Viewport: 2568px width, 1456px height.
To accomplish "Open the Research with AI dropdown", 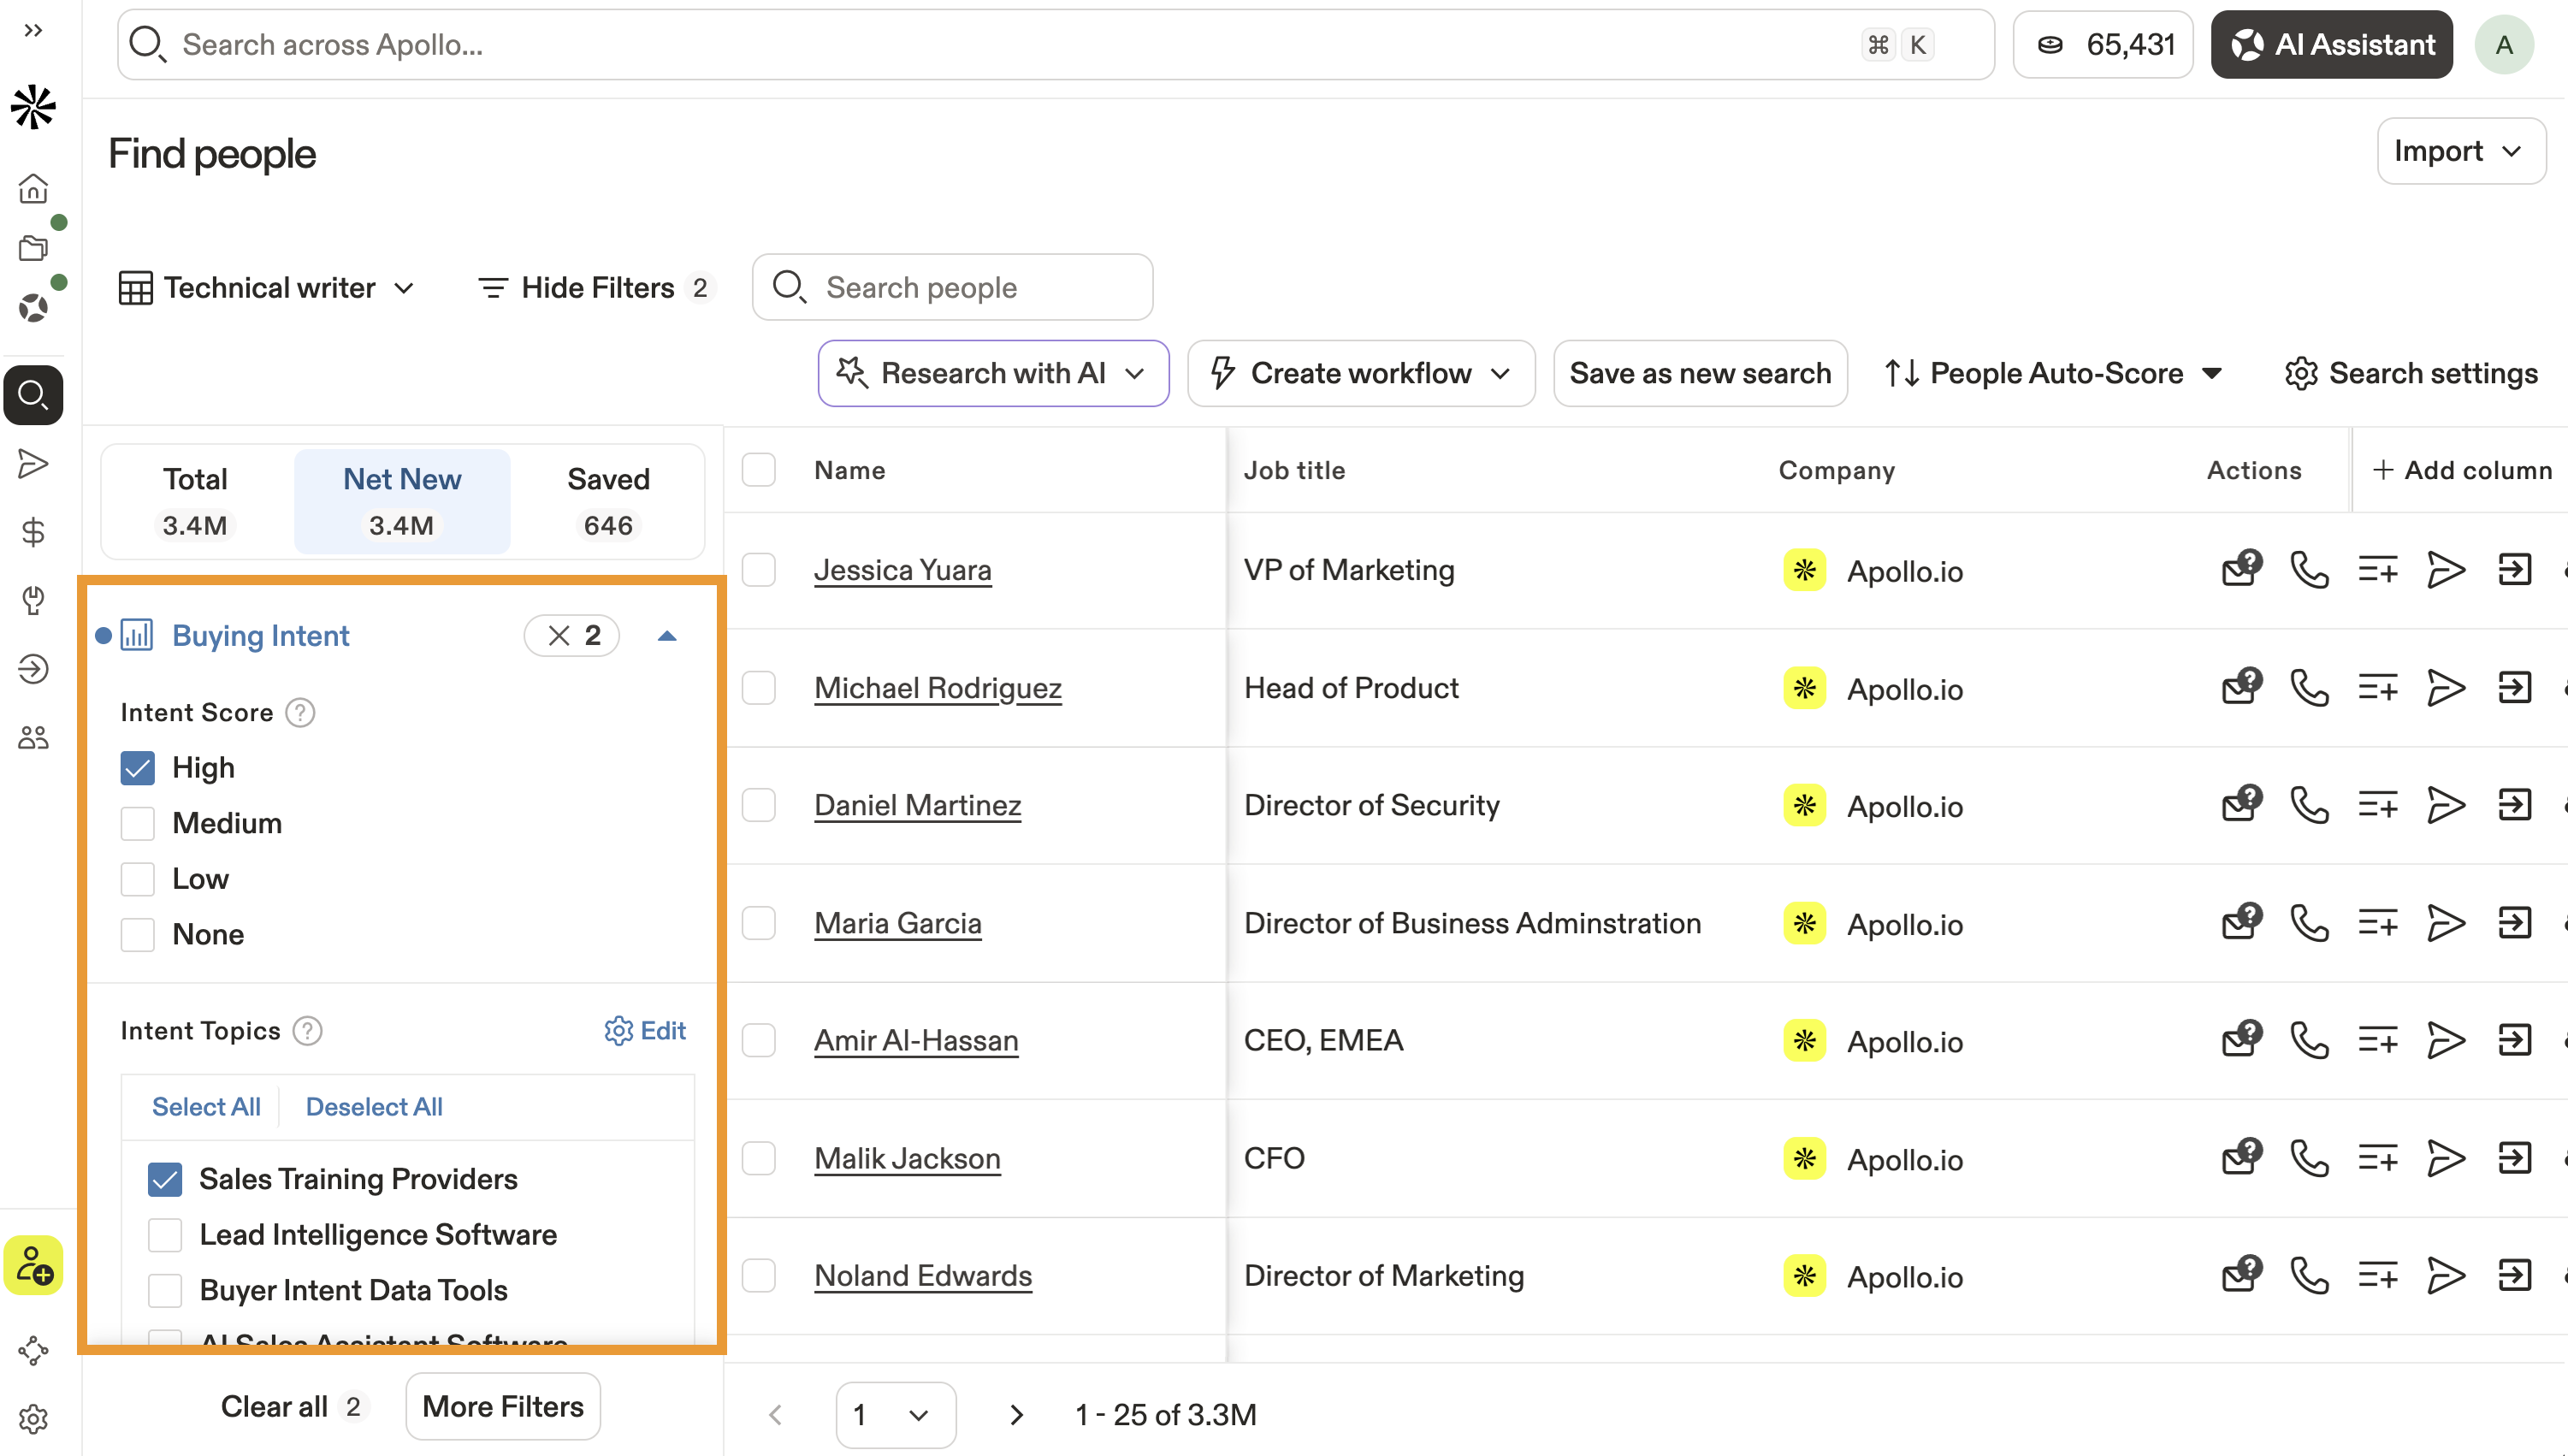I will pos(993,373).
